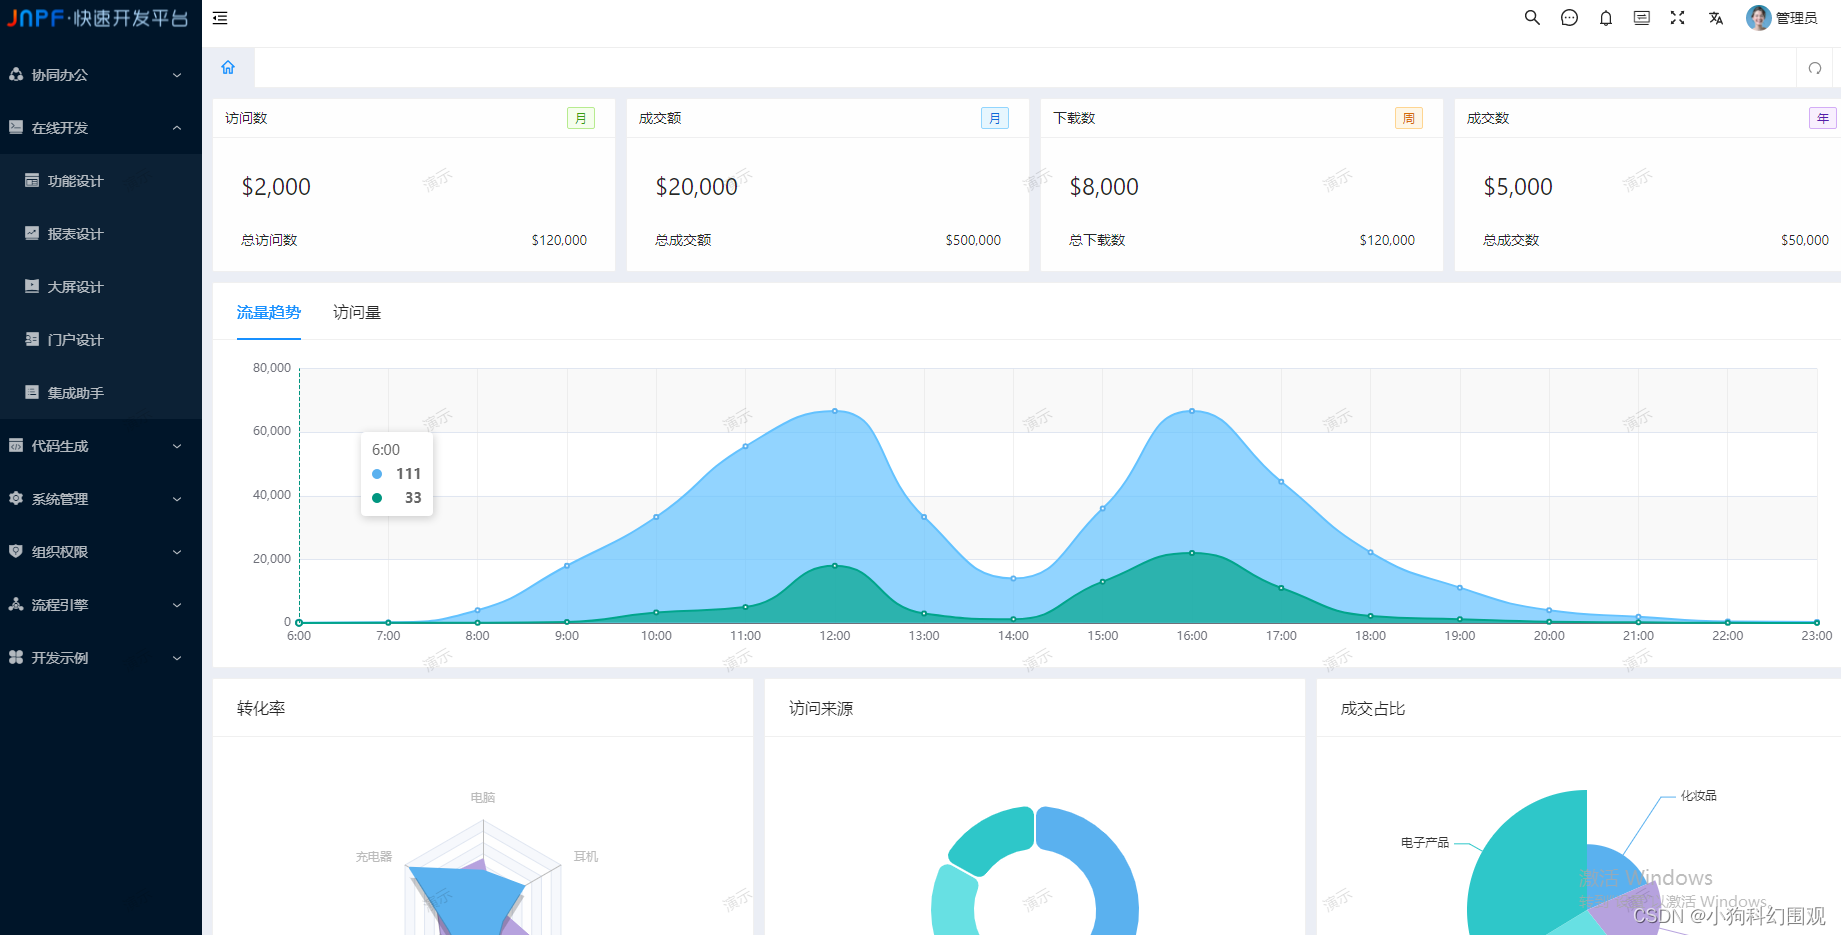Click the 耳机 radar axis label

[x=586, y=857]
